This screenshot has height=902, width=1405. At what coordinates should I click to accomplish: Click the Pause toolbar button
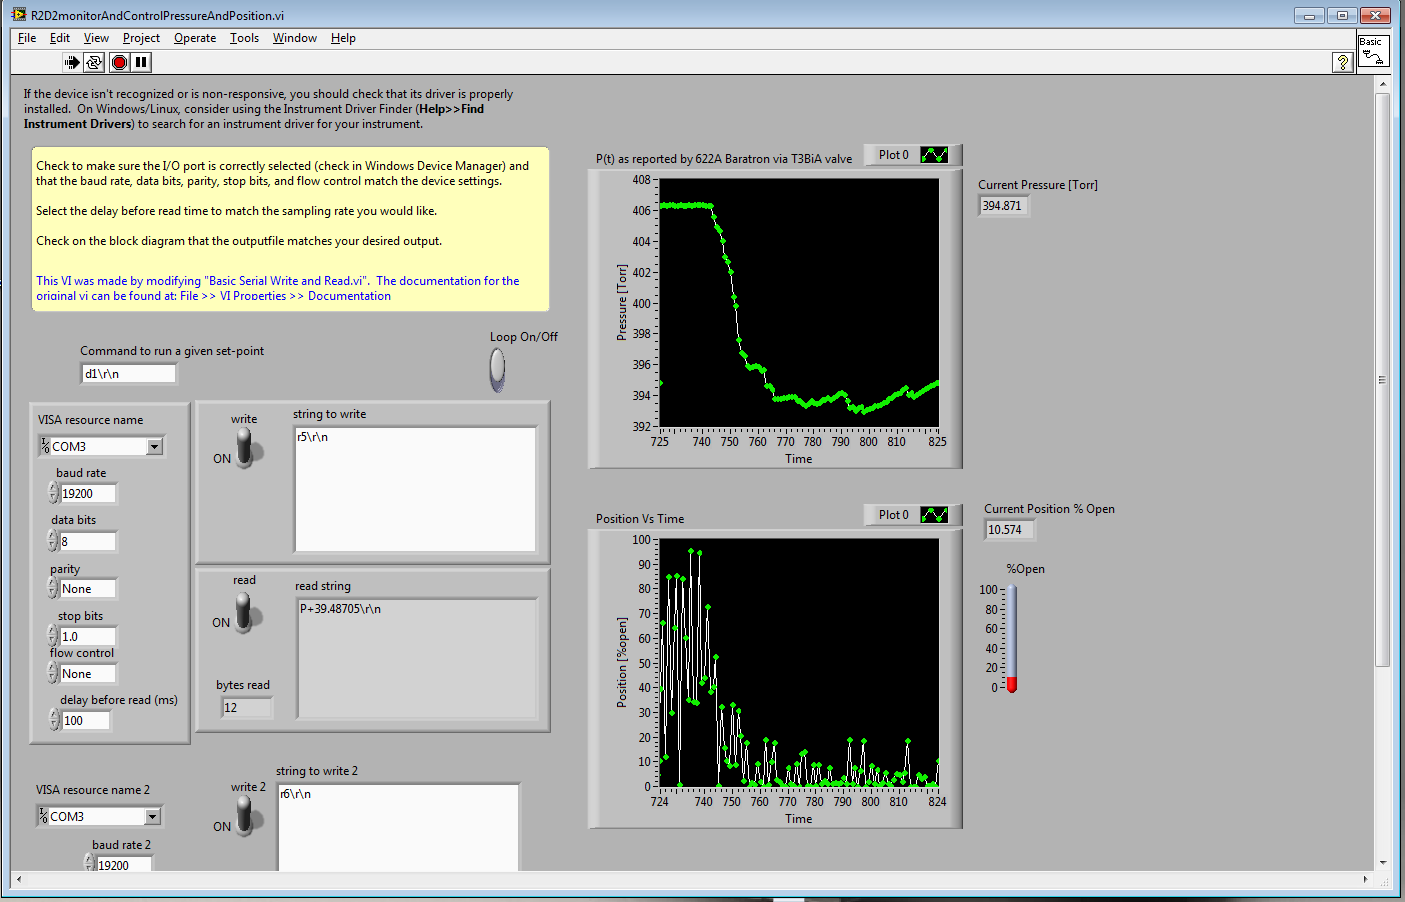click(x=142, y=62)
